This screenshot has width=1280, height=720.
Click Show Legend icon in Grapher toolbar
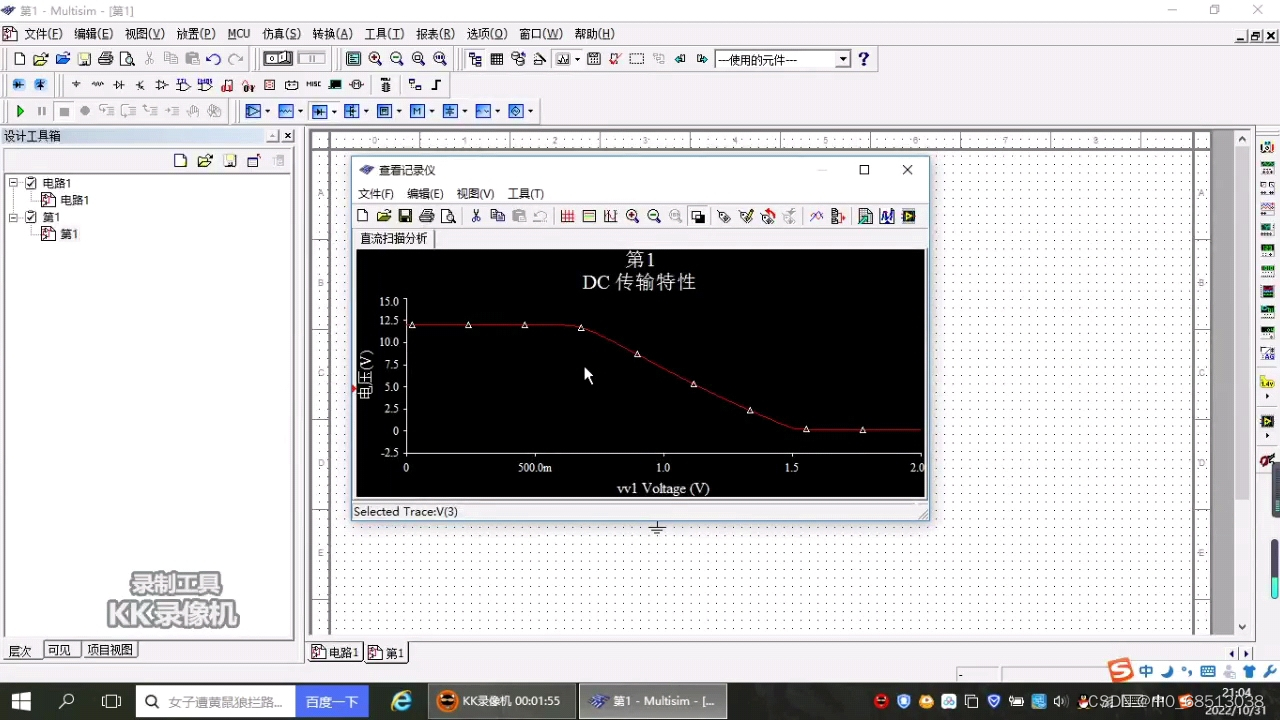point(589,216)
